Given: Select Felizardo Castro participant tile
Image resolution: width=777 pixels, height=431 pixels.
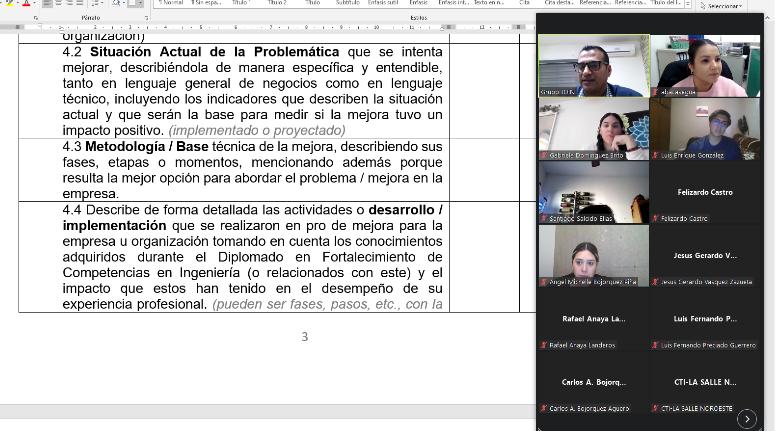Looking at the screenshot, I should (705, 192).
